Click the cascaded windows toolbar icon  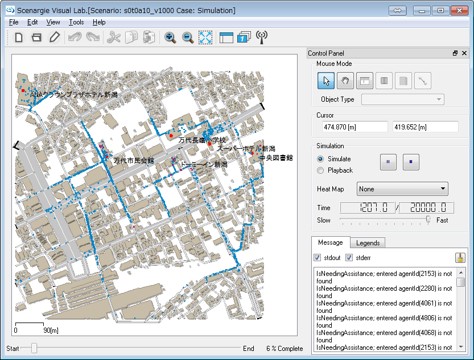[x=244, y=37]
